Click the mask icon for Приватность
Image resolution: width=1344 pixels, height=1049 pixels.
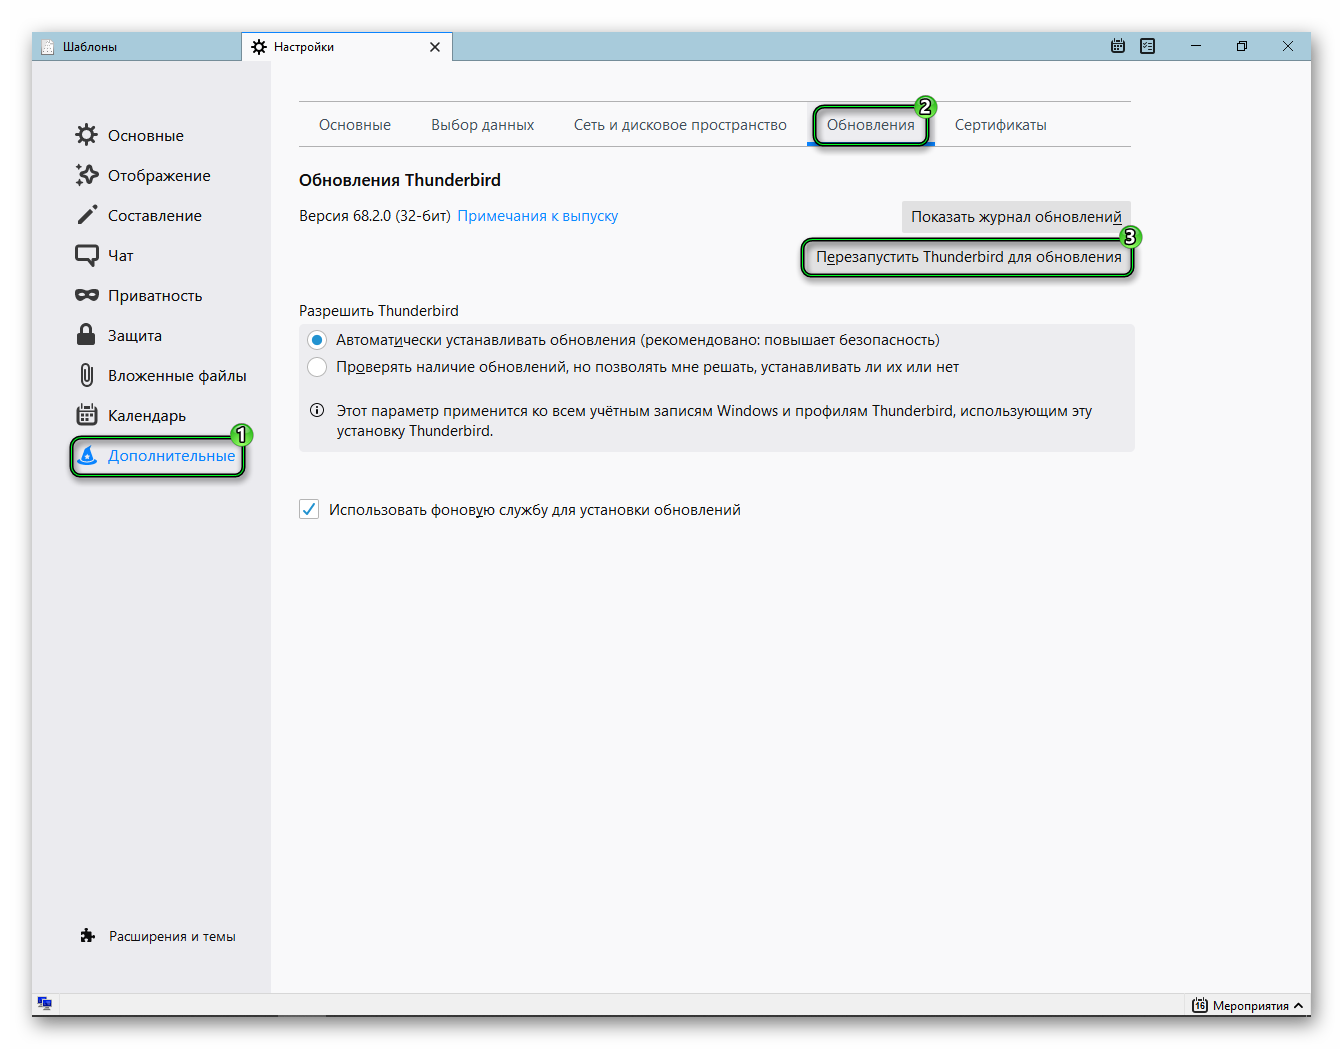[x=87, y=295]
